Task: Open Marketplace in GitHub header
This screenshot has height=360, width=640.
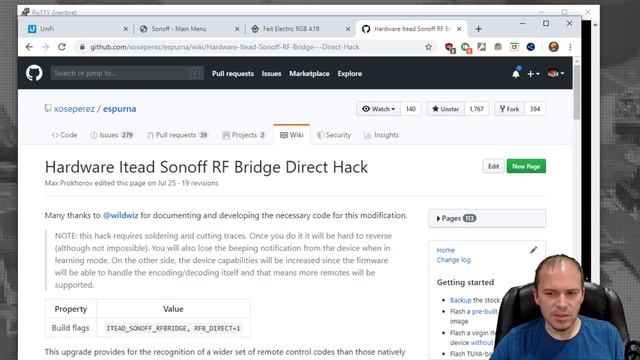Action: coord(309,73)
